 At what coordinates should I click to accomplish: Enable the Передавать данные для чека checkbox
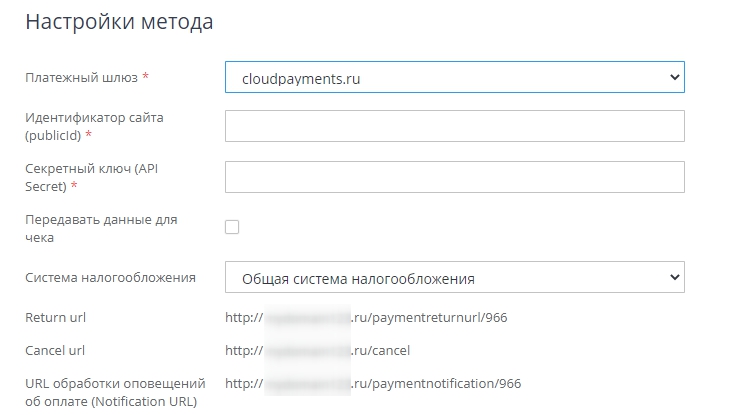[x=232, y=227]
